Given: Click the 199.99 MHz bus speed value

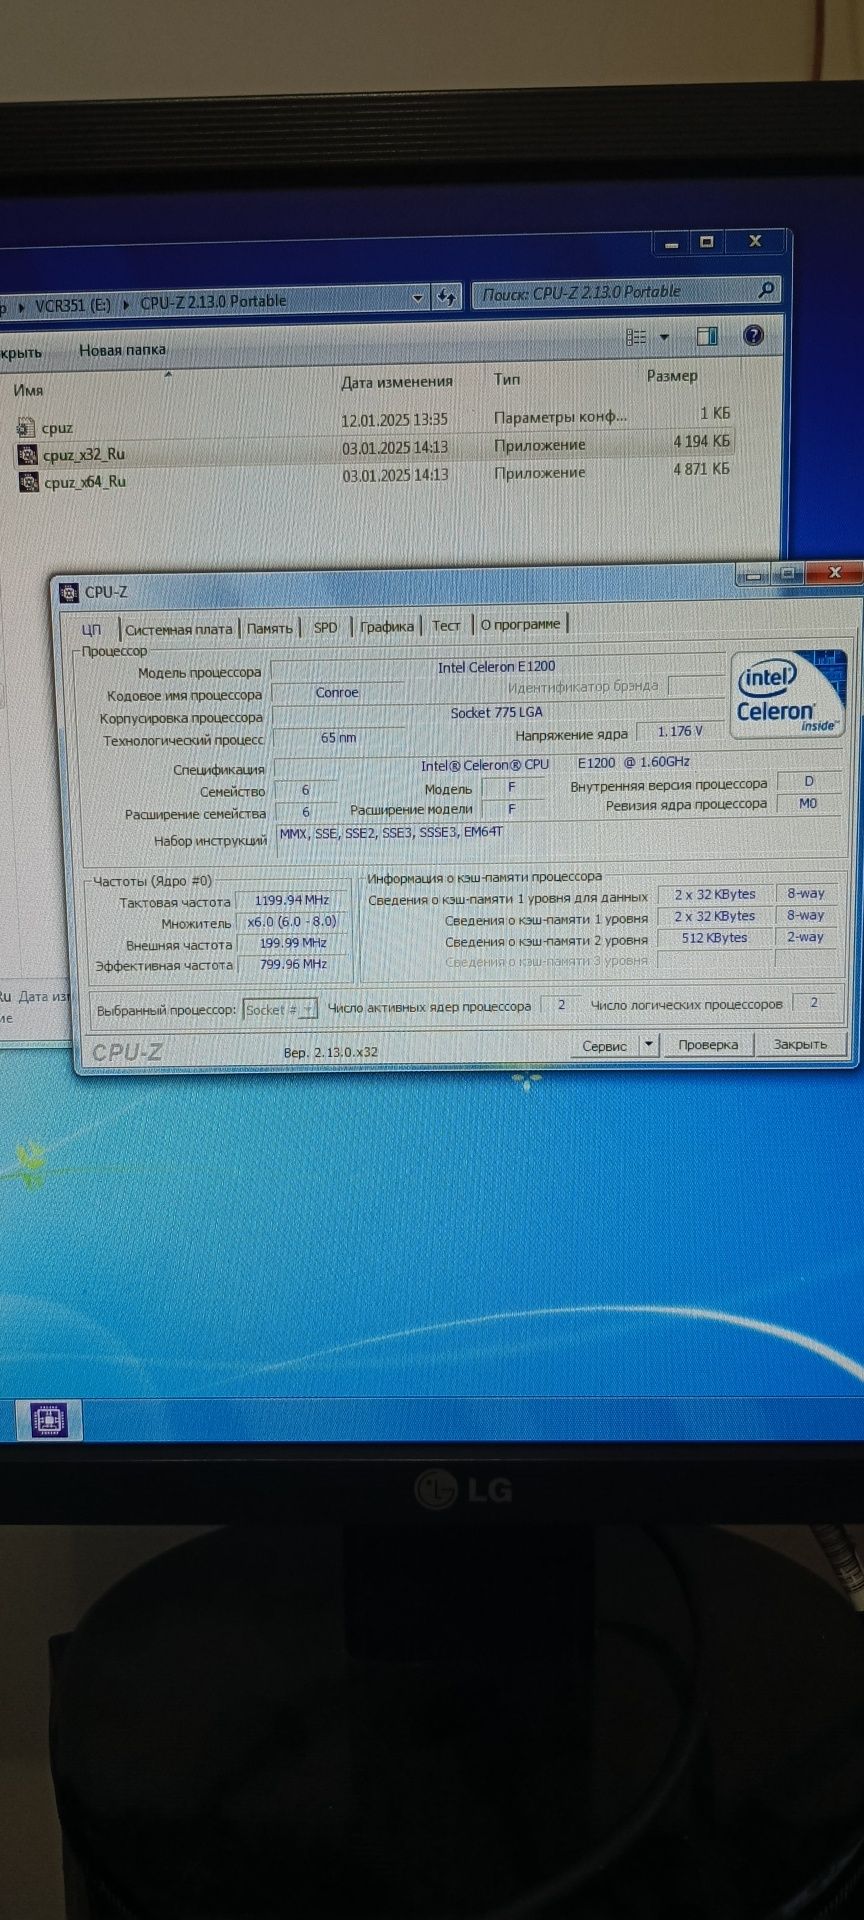Looking at the screenshot, I should (x=293, y=943).
